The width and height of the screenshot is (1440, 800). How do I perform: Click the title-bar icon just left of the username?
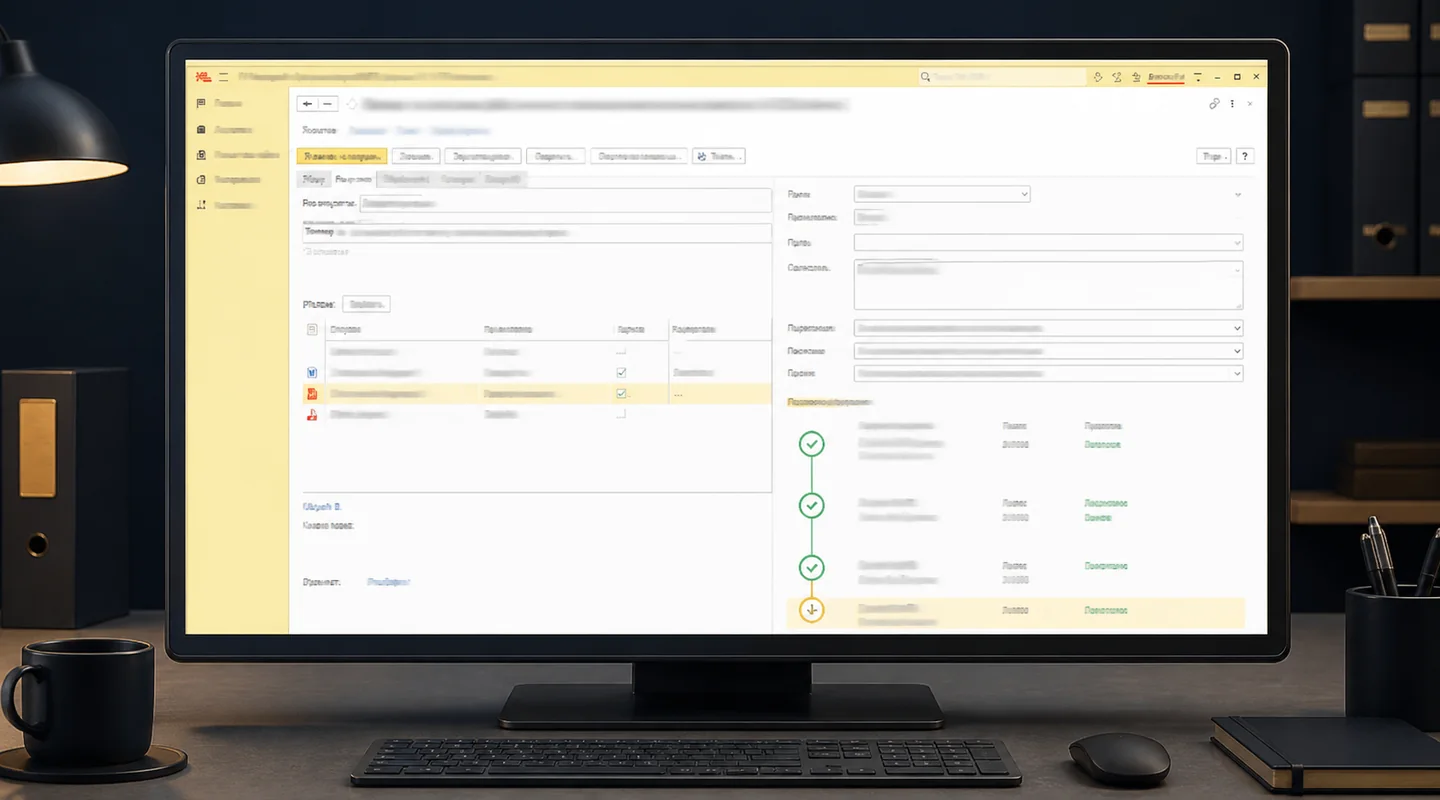(1135, 76)
